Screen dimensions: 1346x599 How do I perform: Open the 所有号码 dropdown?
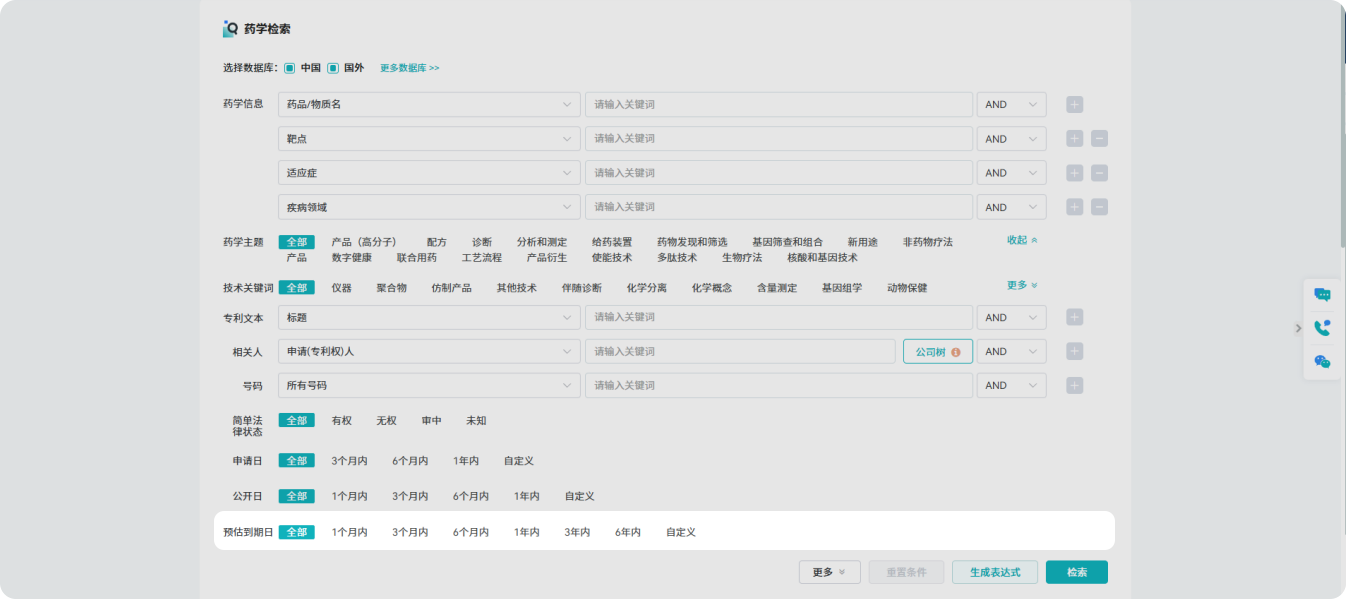[429, 385]
